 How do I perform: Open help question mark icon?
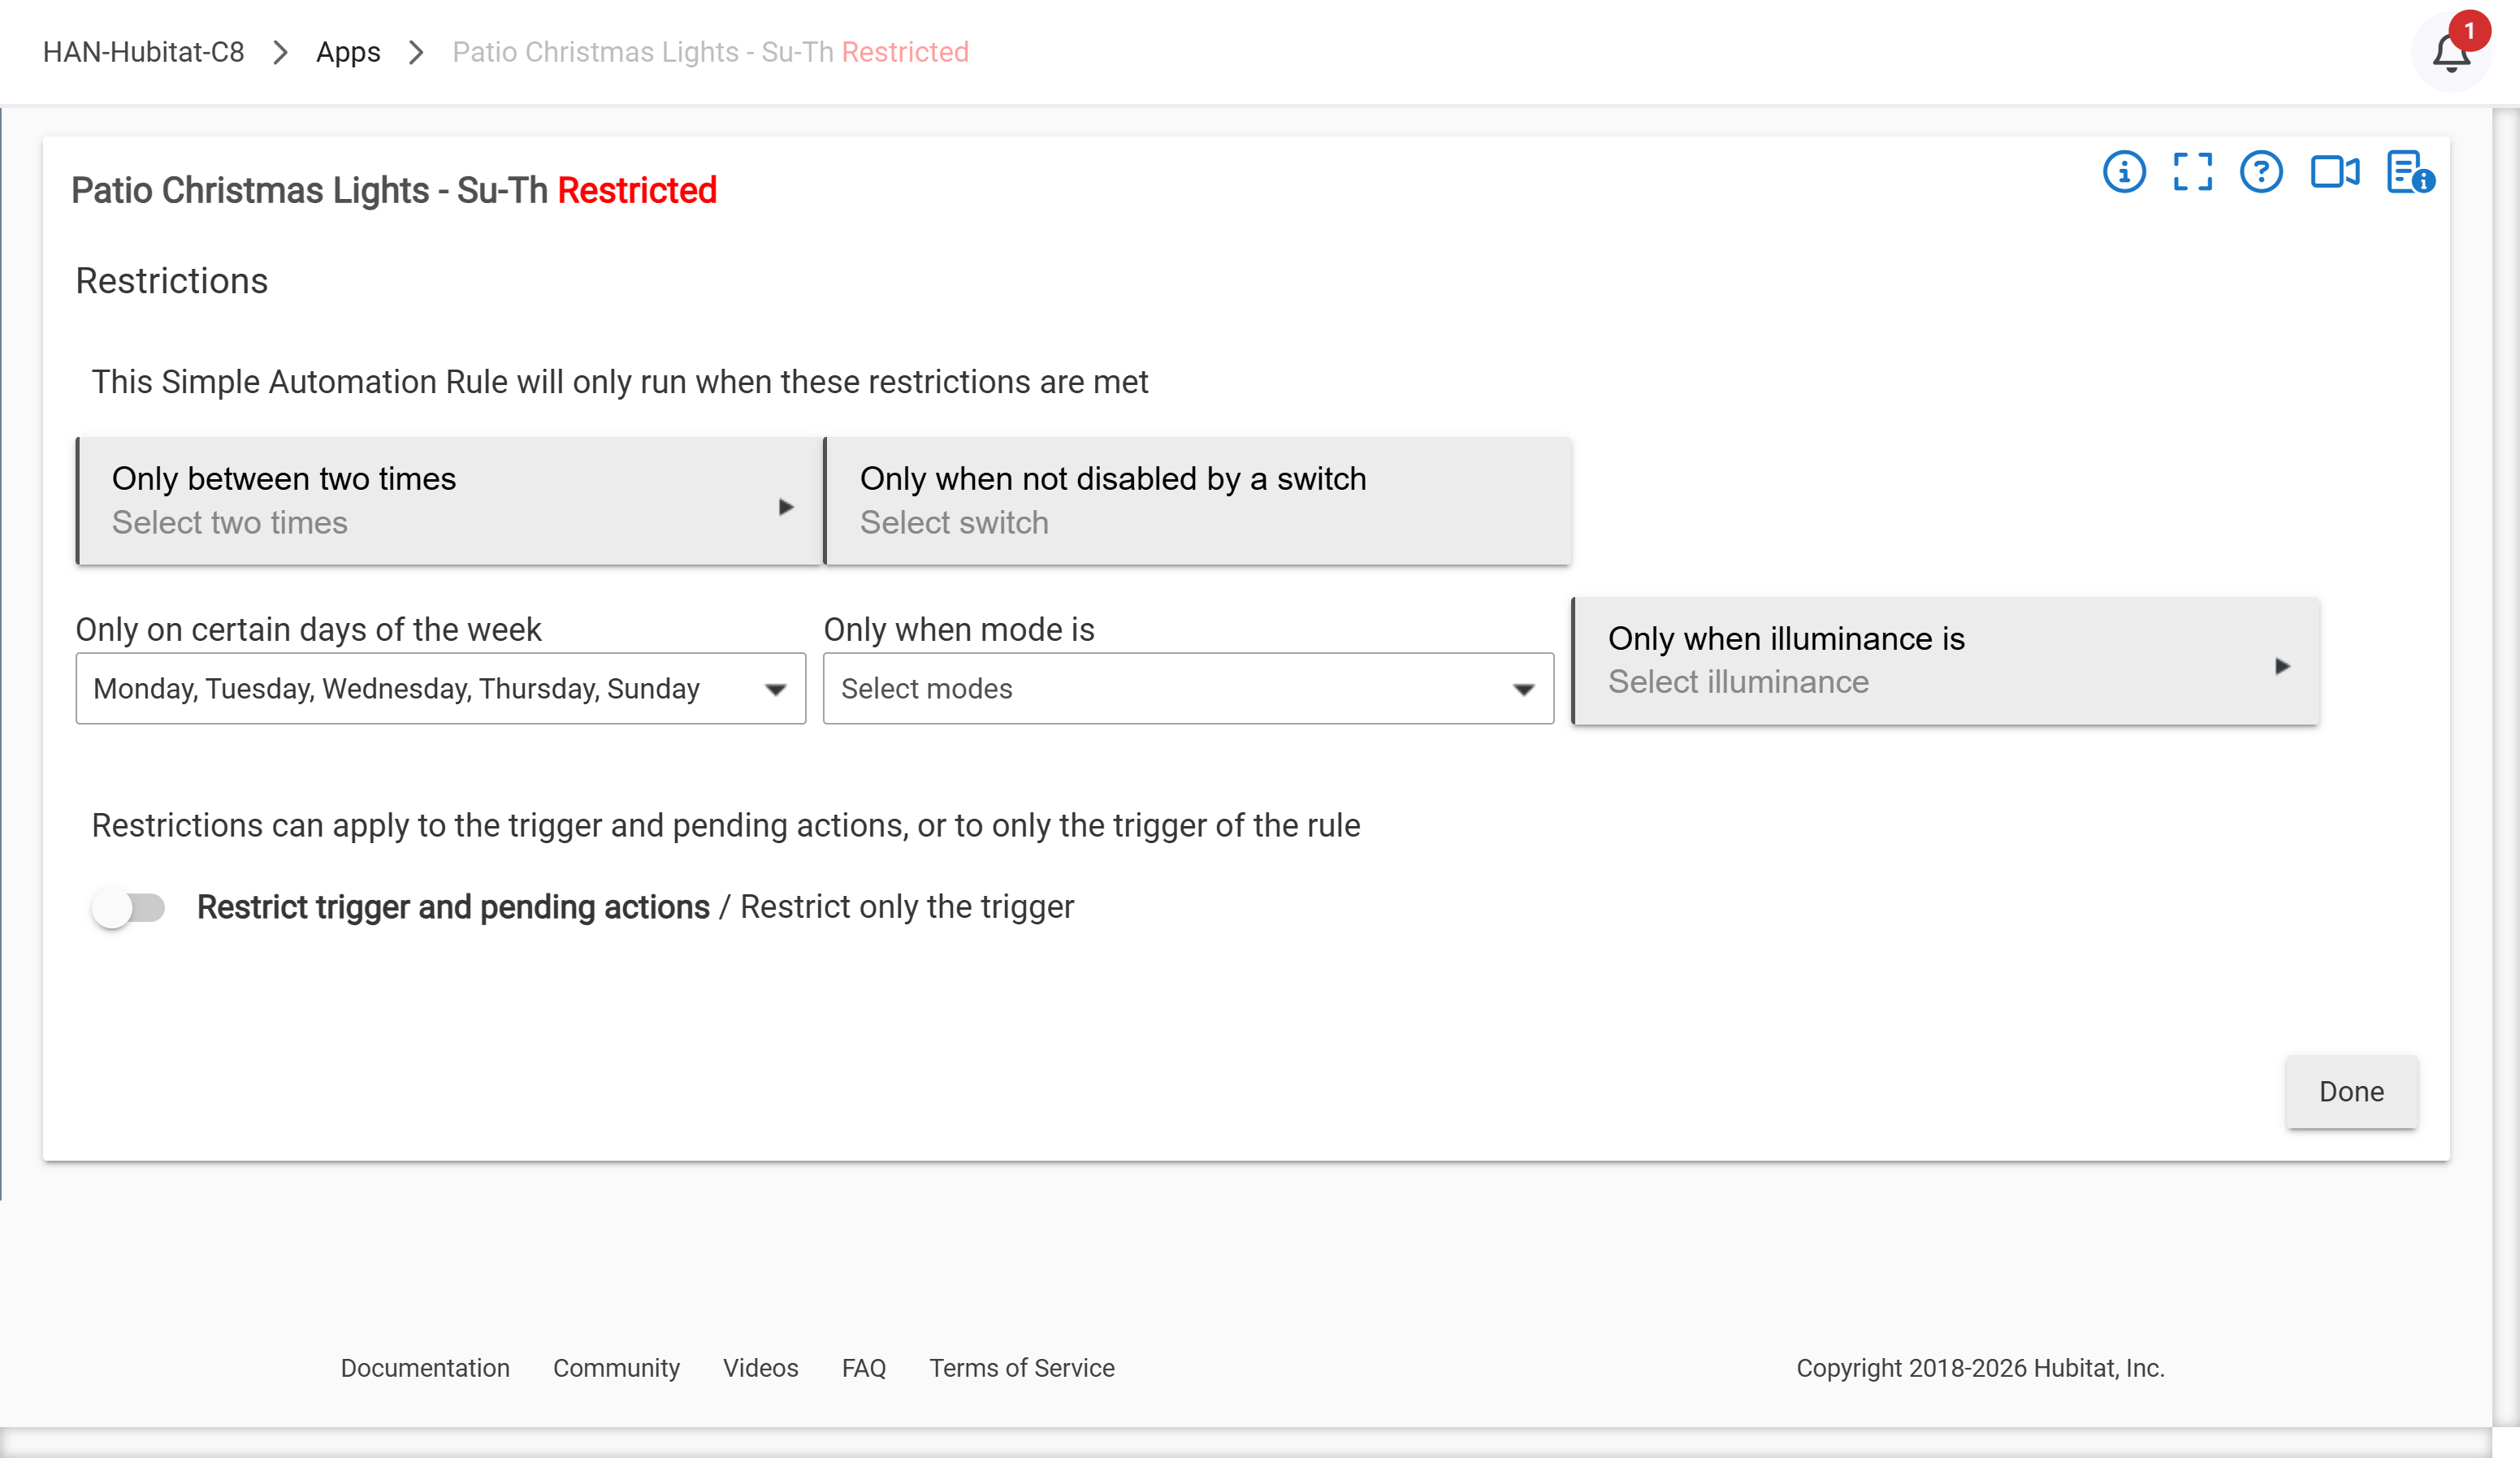[x=2260, y=172]
